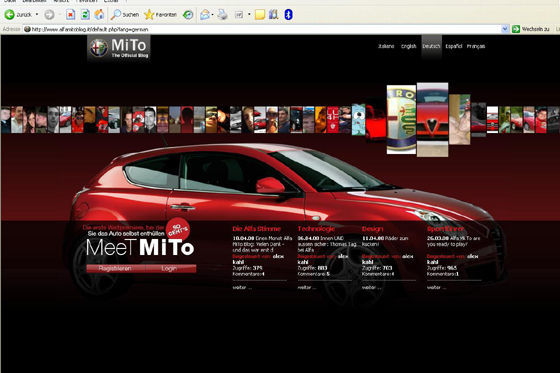Open the Design section heading
Screen dimensions: 560x373
tap(372, 229)
